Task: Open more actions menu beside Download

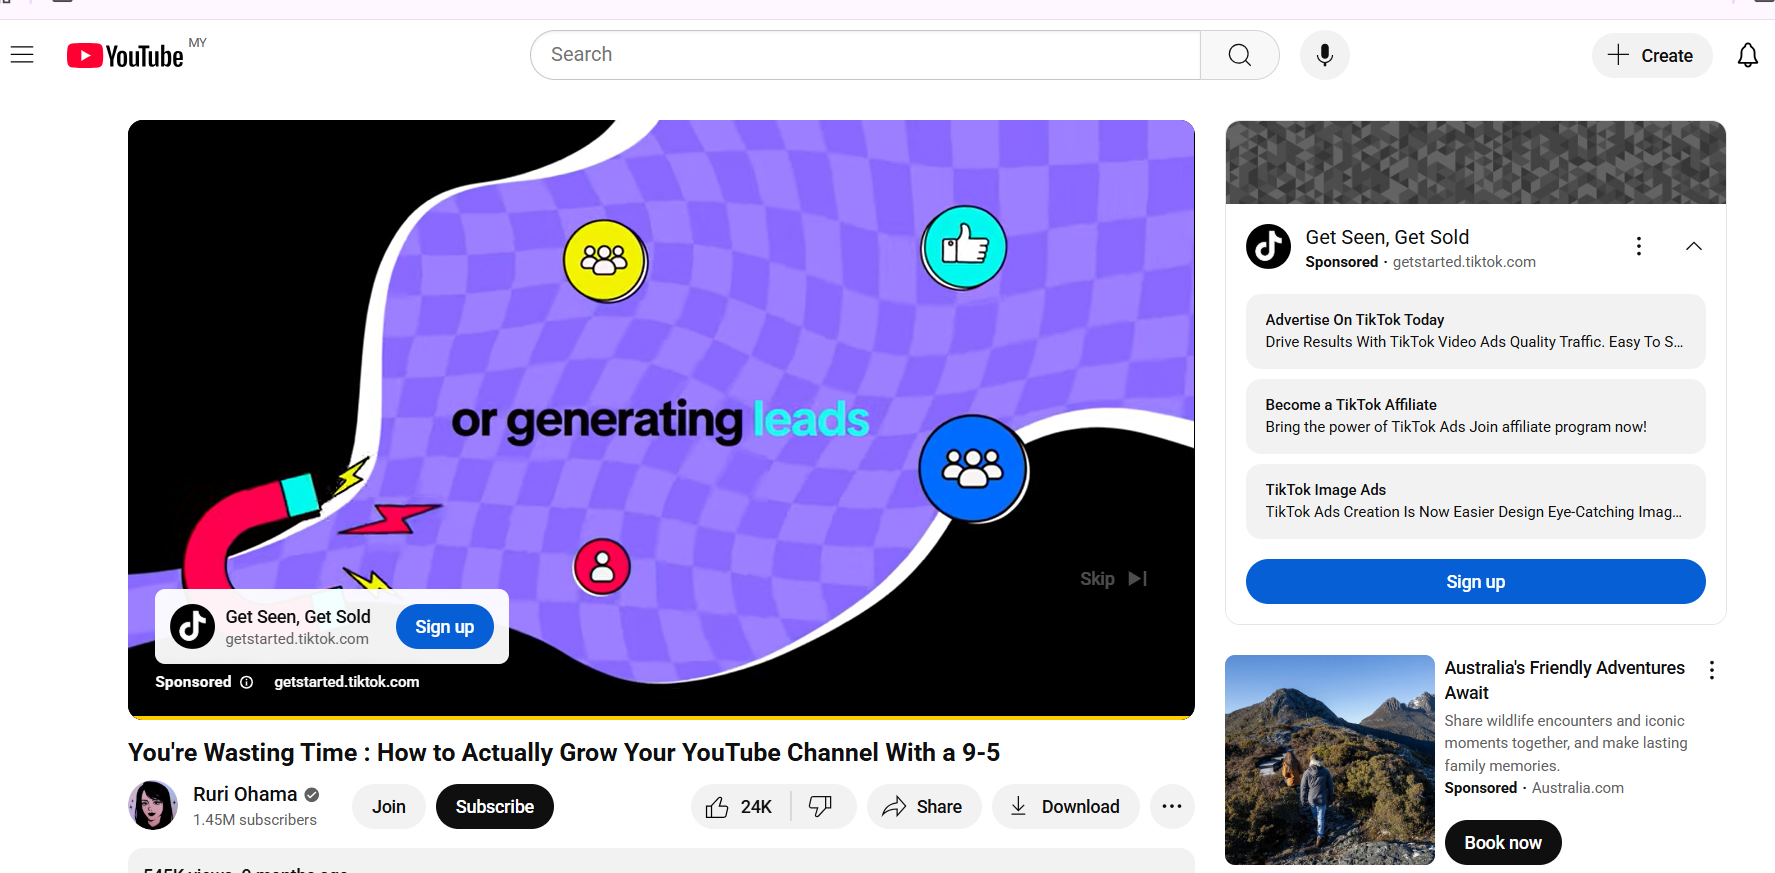Action: 1171,806
